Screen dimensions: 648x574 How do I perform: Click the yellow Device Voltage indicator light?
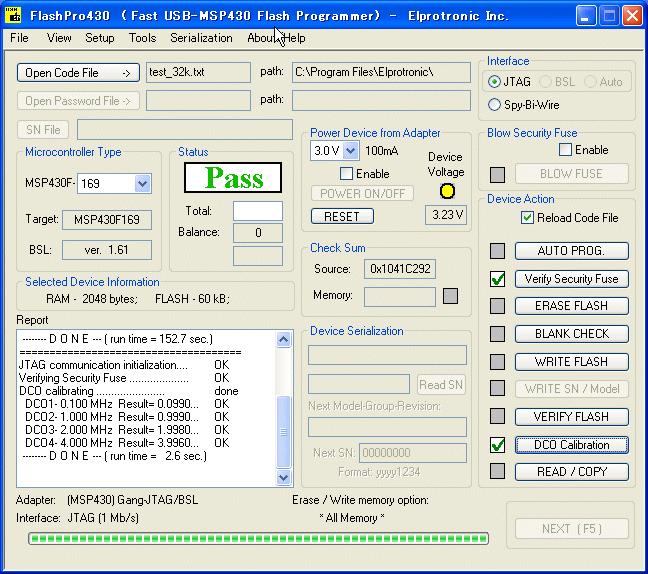(446, 191)
